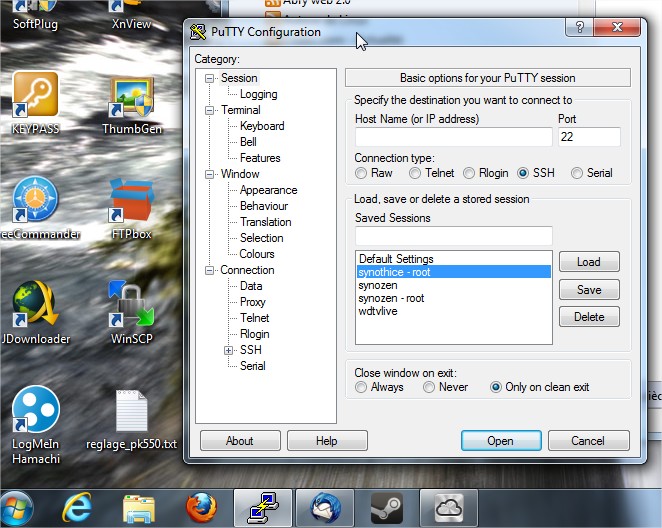Open reglage_pk550.txt file on desktop
This screenshot has height=528, width=662.
tap(131, 412)
